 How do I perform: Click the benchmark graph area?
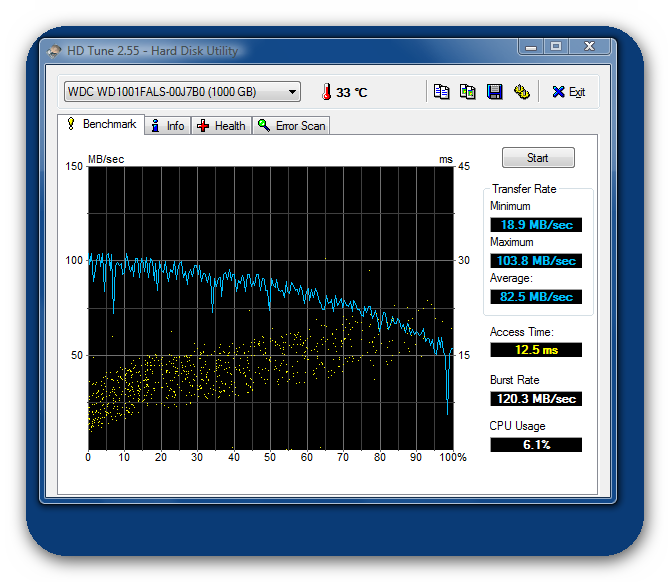(270, 308)
